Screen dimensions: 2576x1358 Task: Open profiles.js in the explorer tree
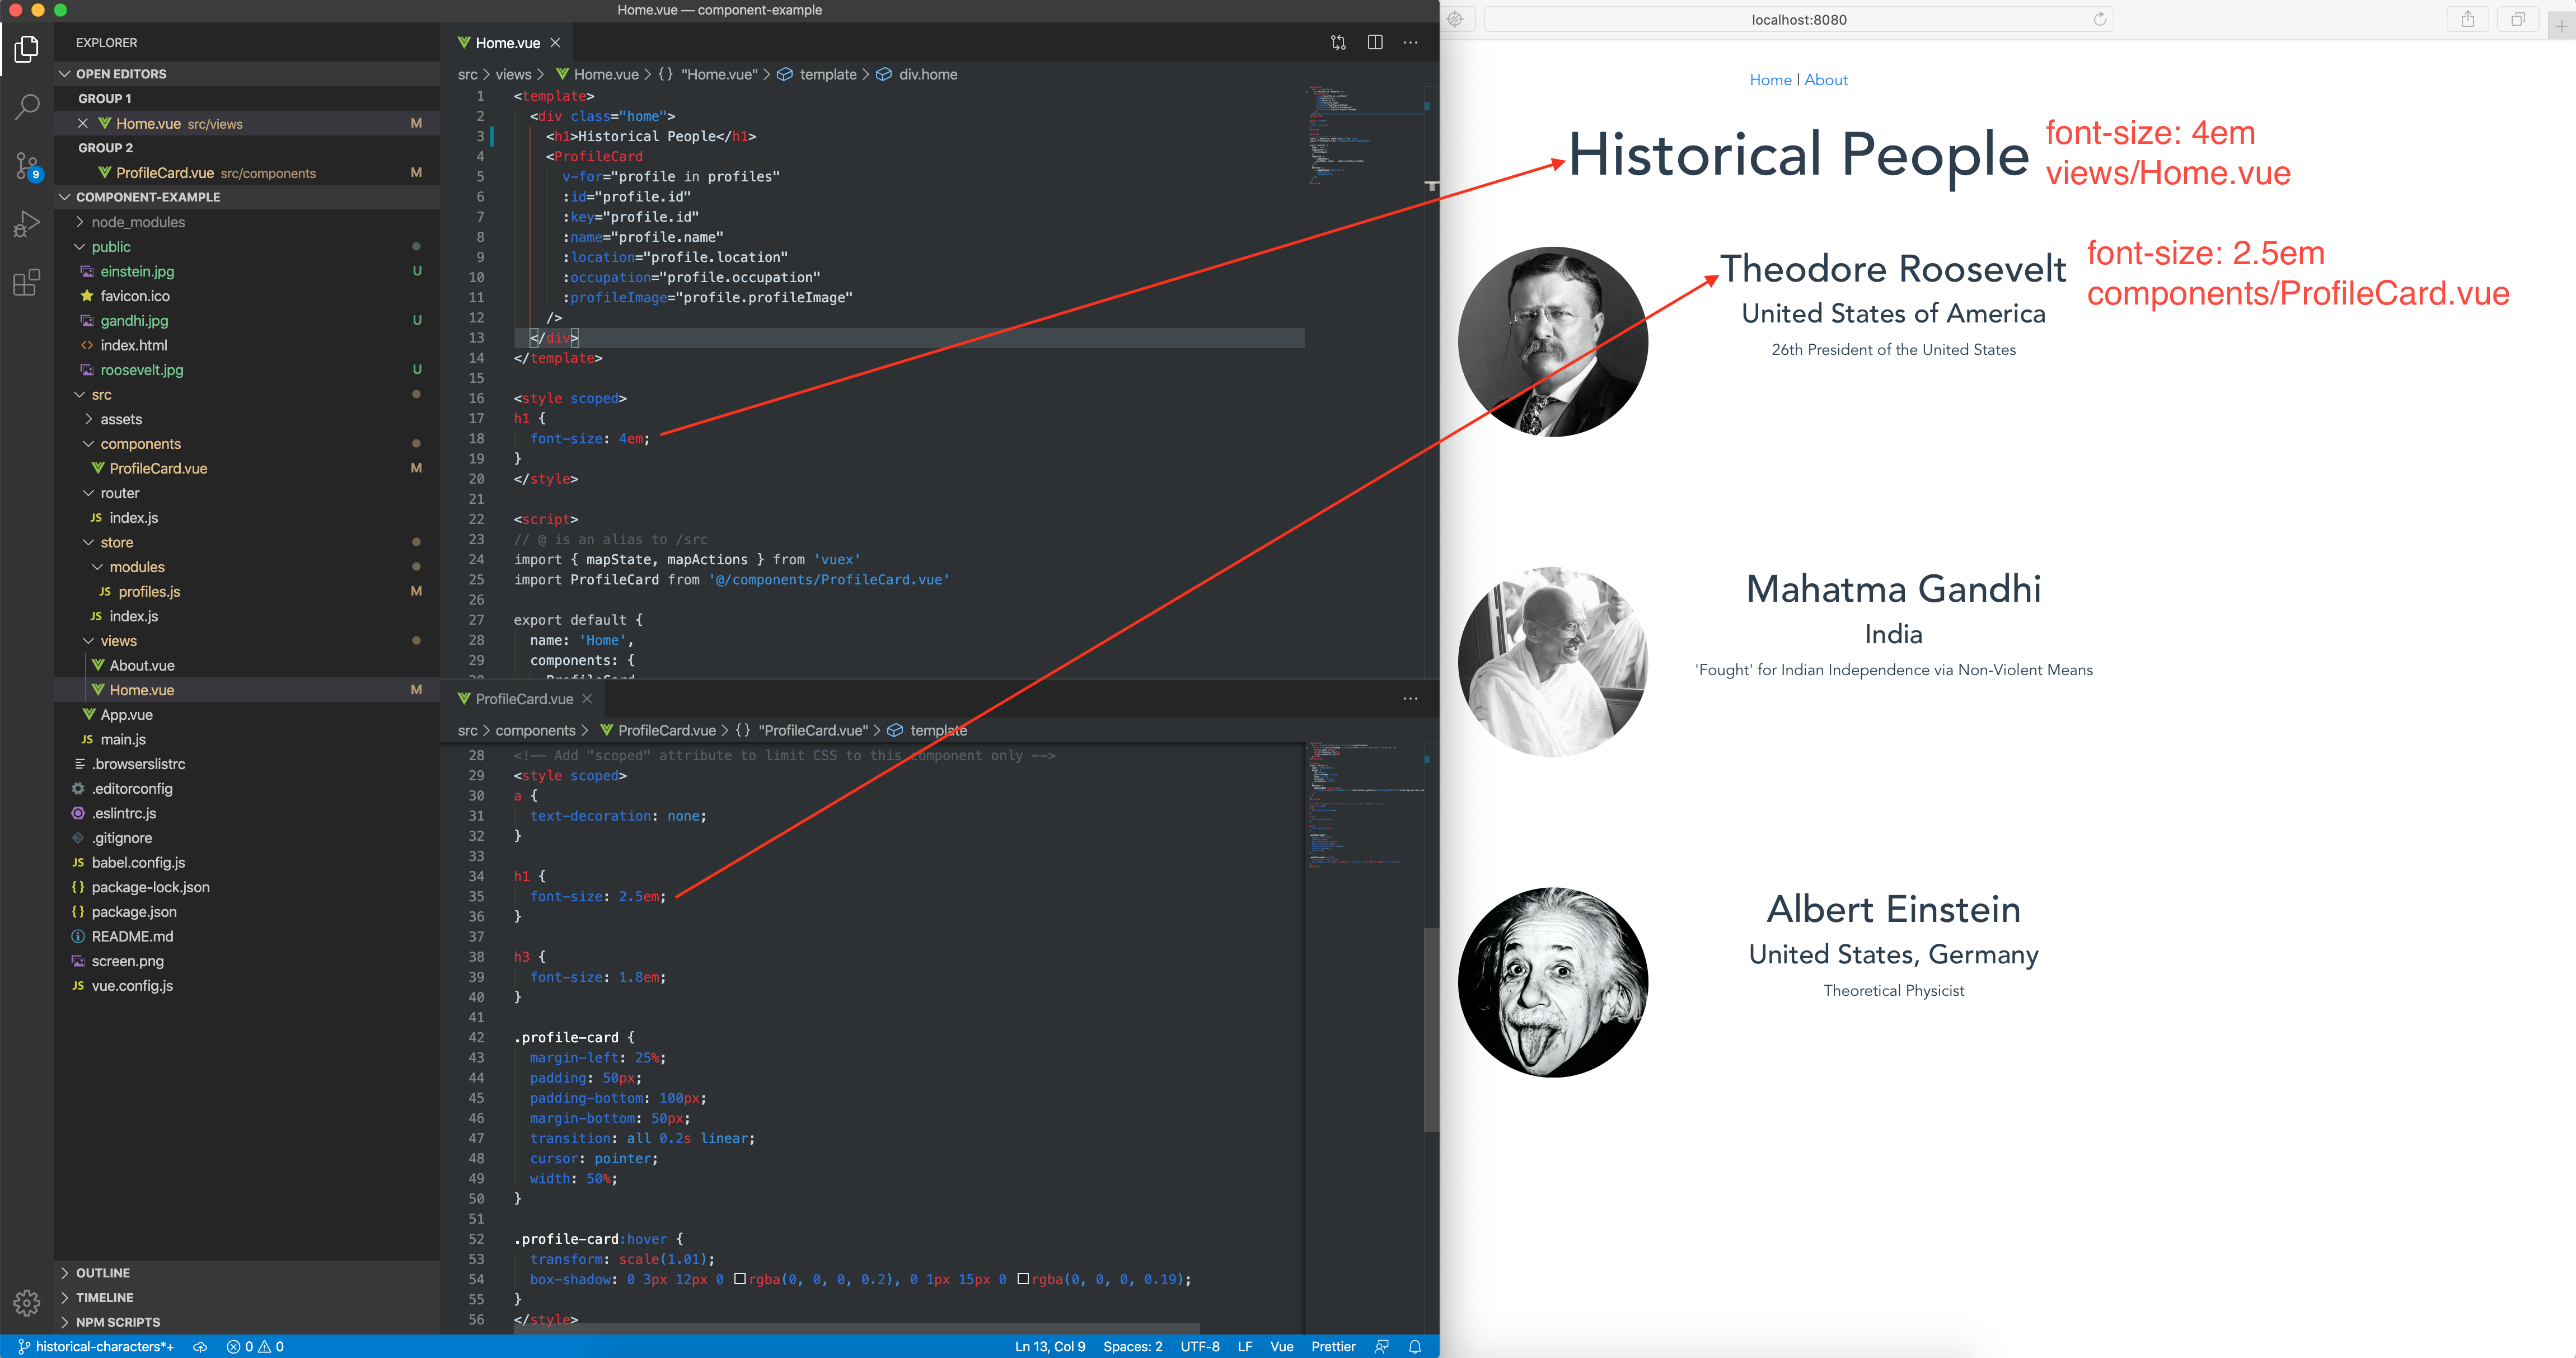(149, 592)
